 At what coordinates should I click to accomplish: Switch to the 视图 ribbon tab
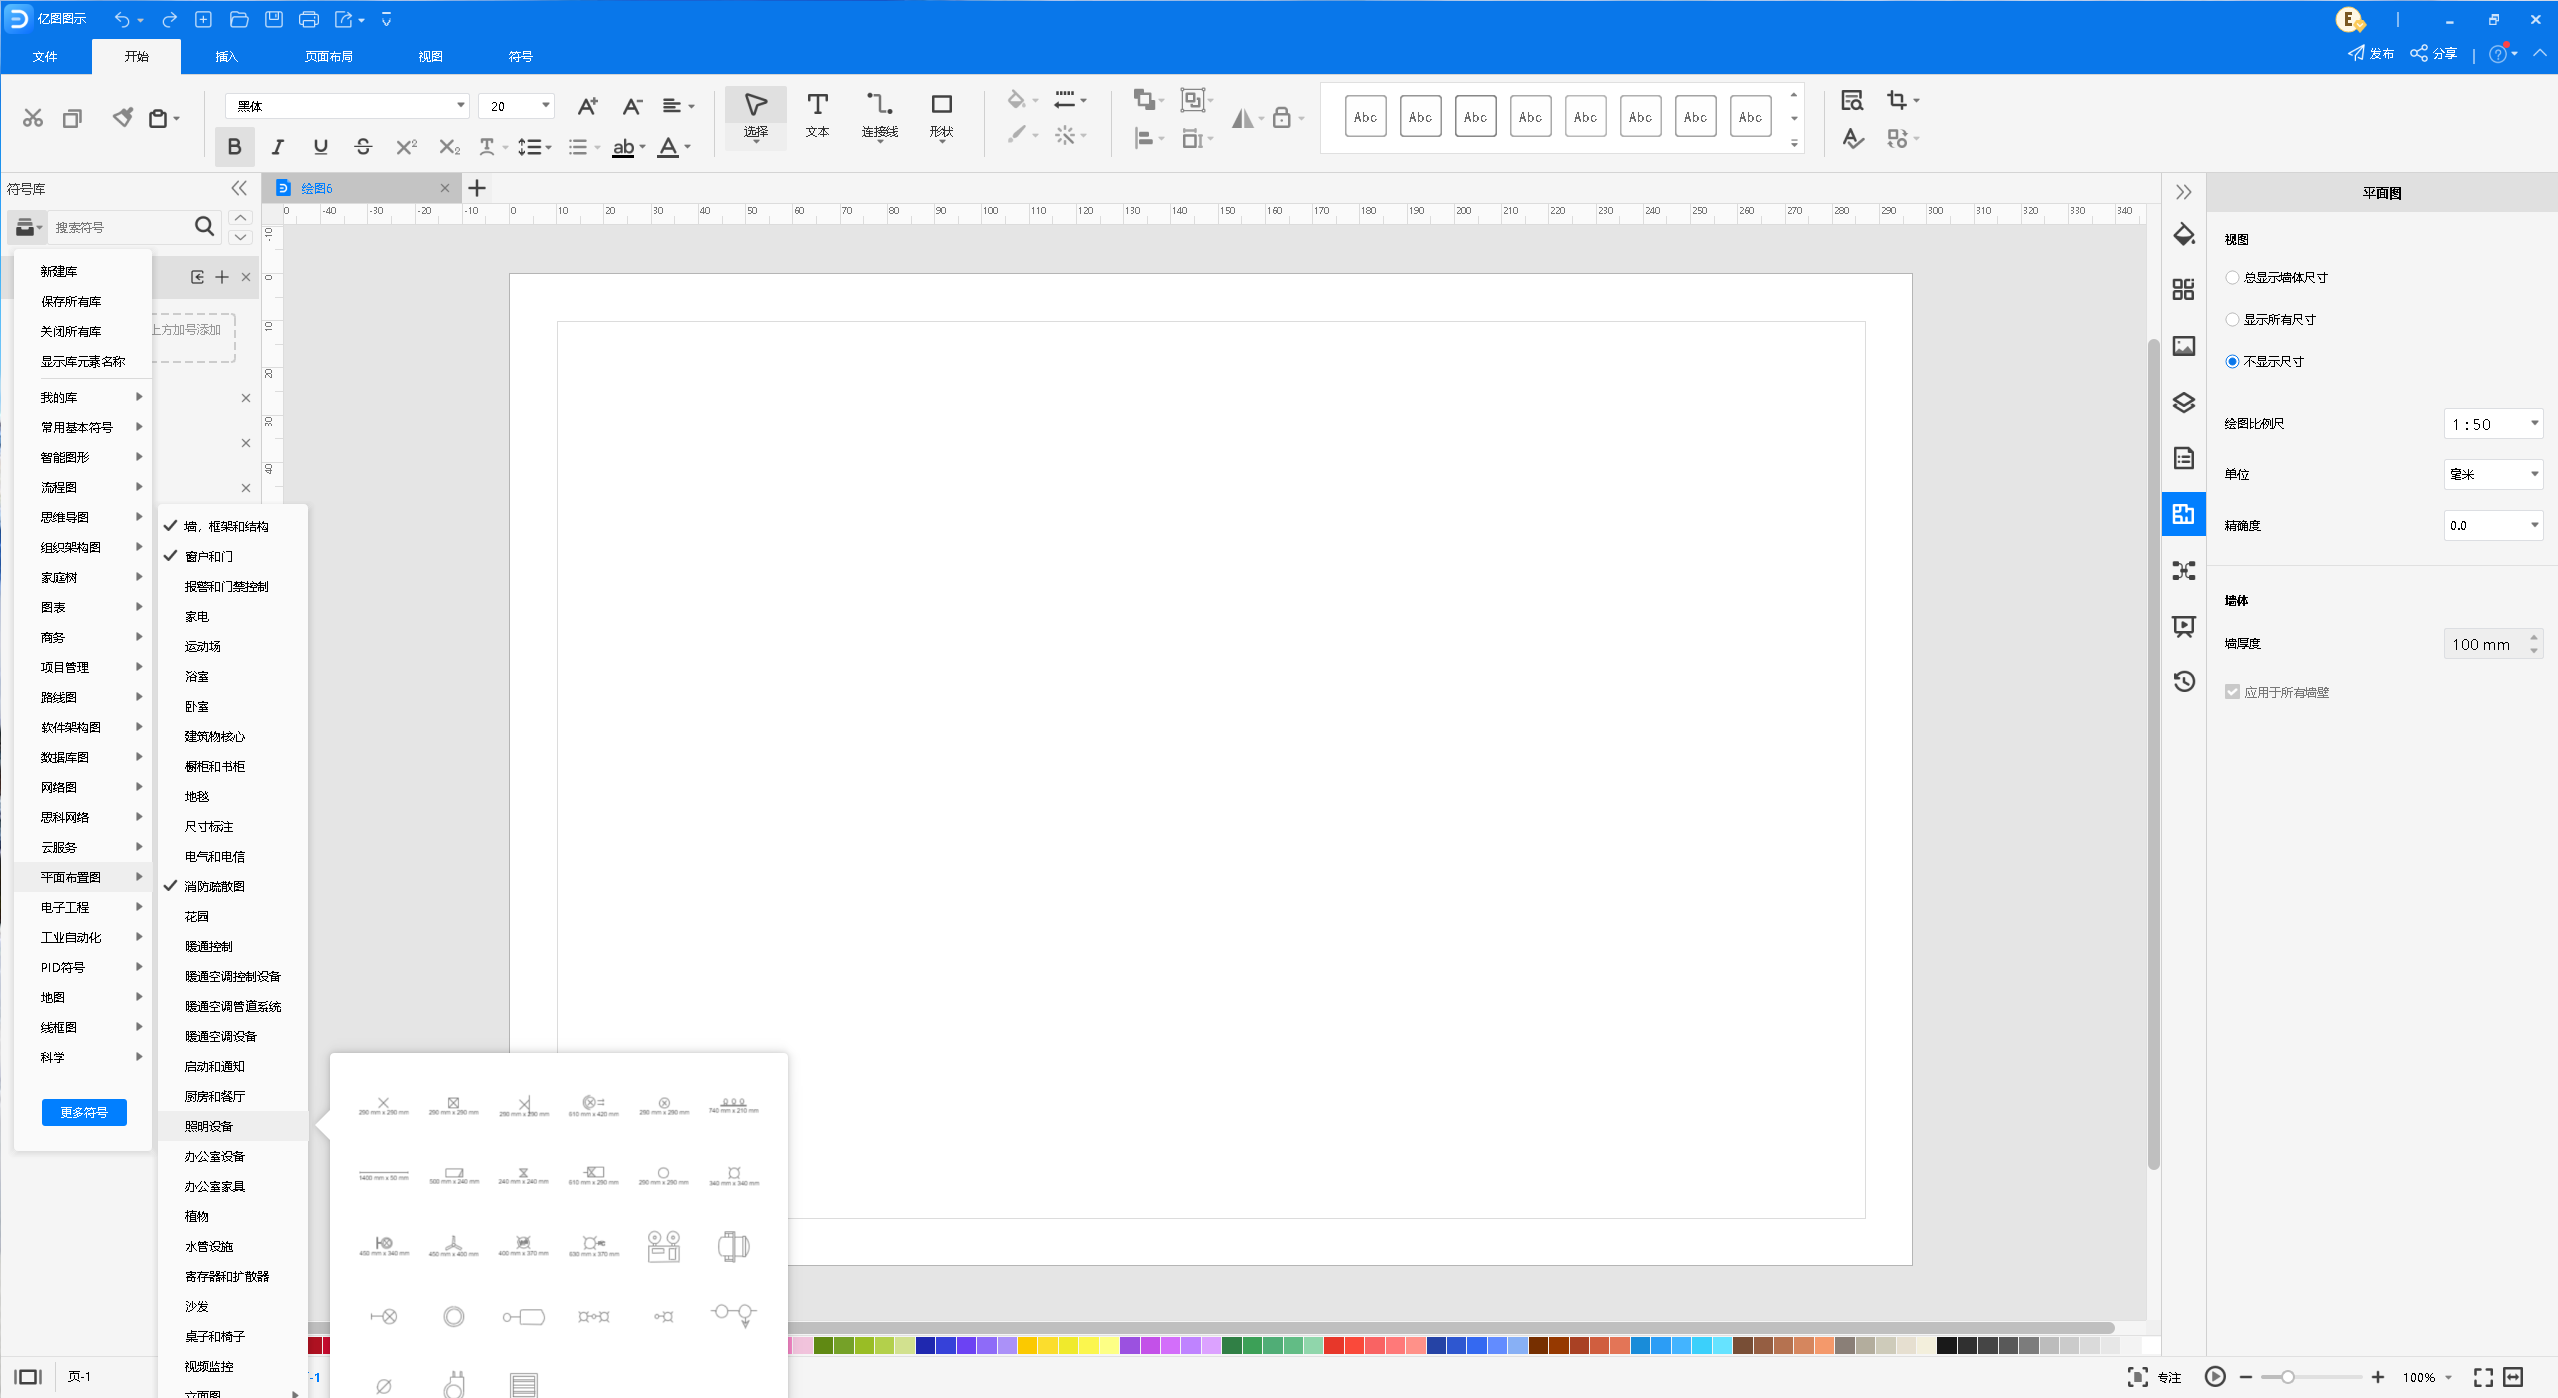point(430,56)
